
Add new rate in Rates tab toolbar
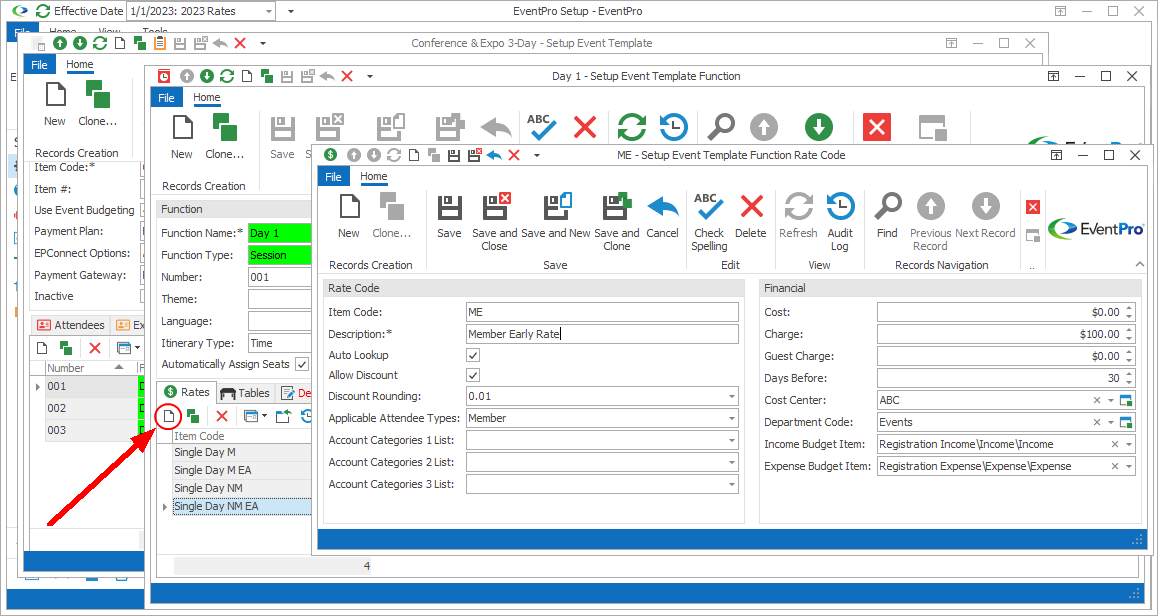[168, 417]
